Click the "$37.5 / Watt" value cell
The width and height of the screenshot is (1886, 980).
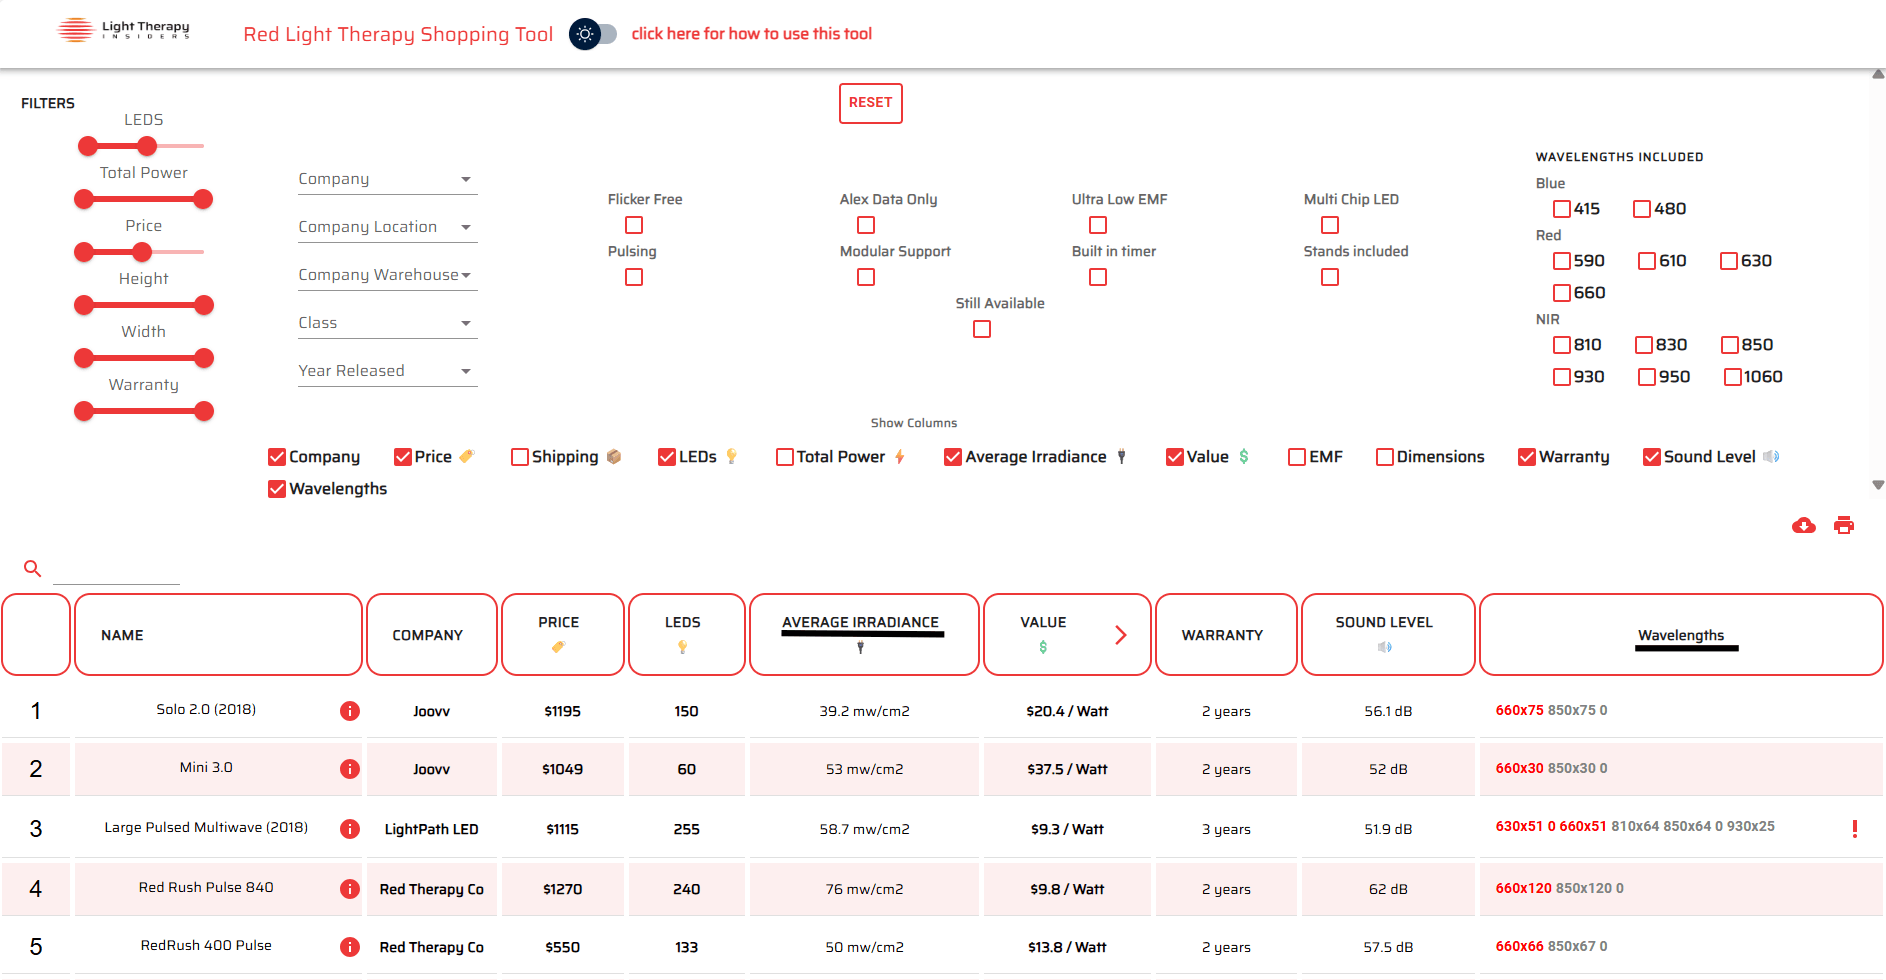(1067, 769)
